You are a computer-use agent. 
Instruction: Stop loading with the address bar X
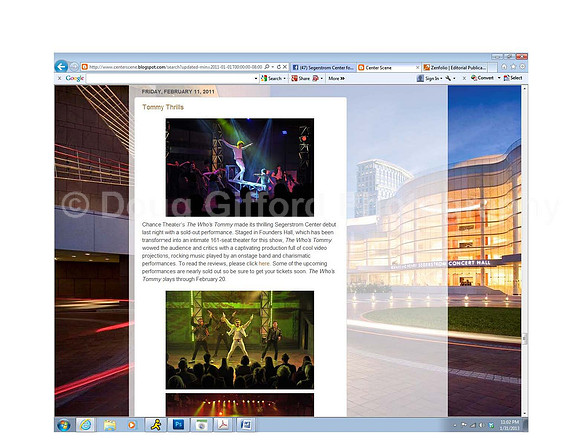(x=285, y=67)
